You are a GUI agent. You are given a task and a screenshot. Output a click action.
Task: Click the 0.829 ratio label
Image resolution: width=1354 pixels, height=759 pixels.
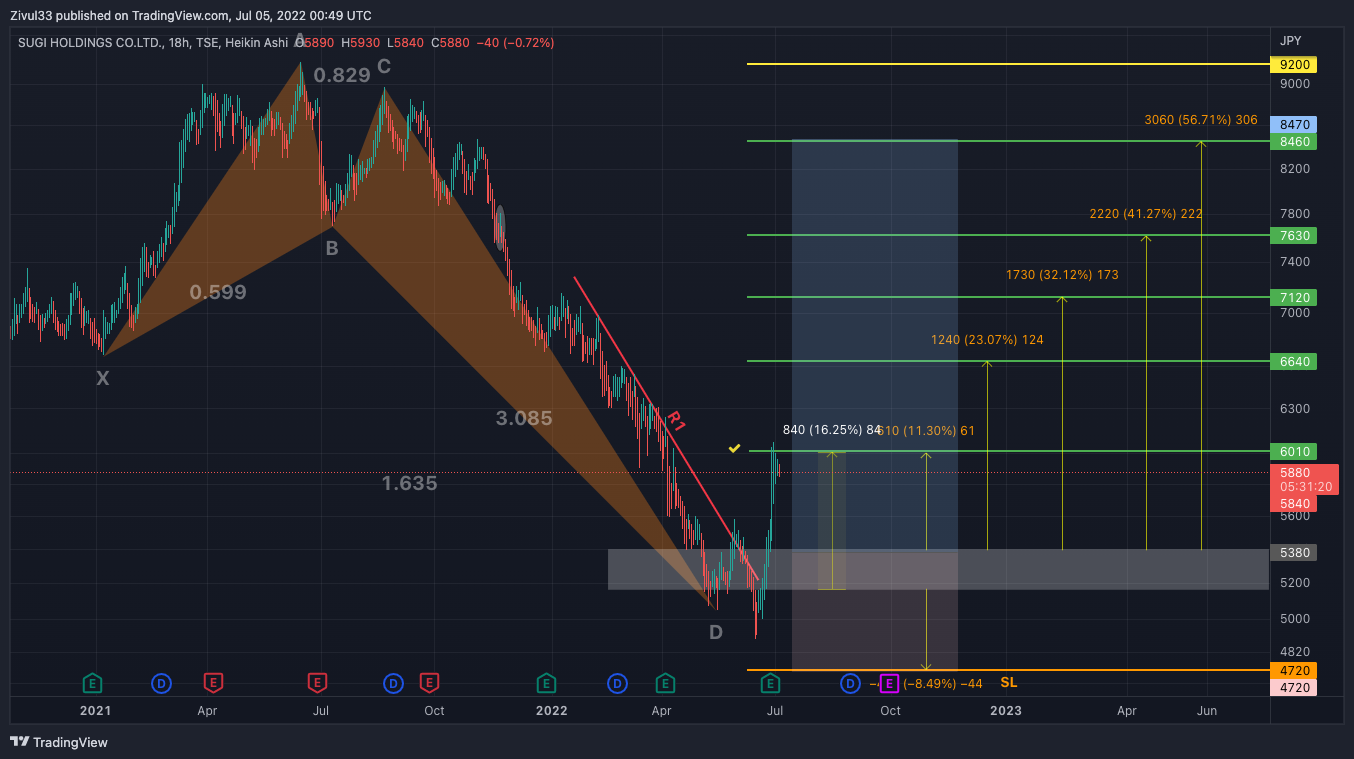coord(342,75)
